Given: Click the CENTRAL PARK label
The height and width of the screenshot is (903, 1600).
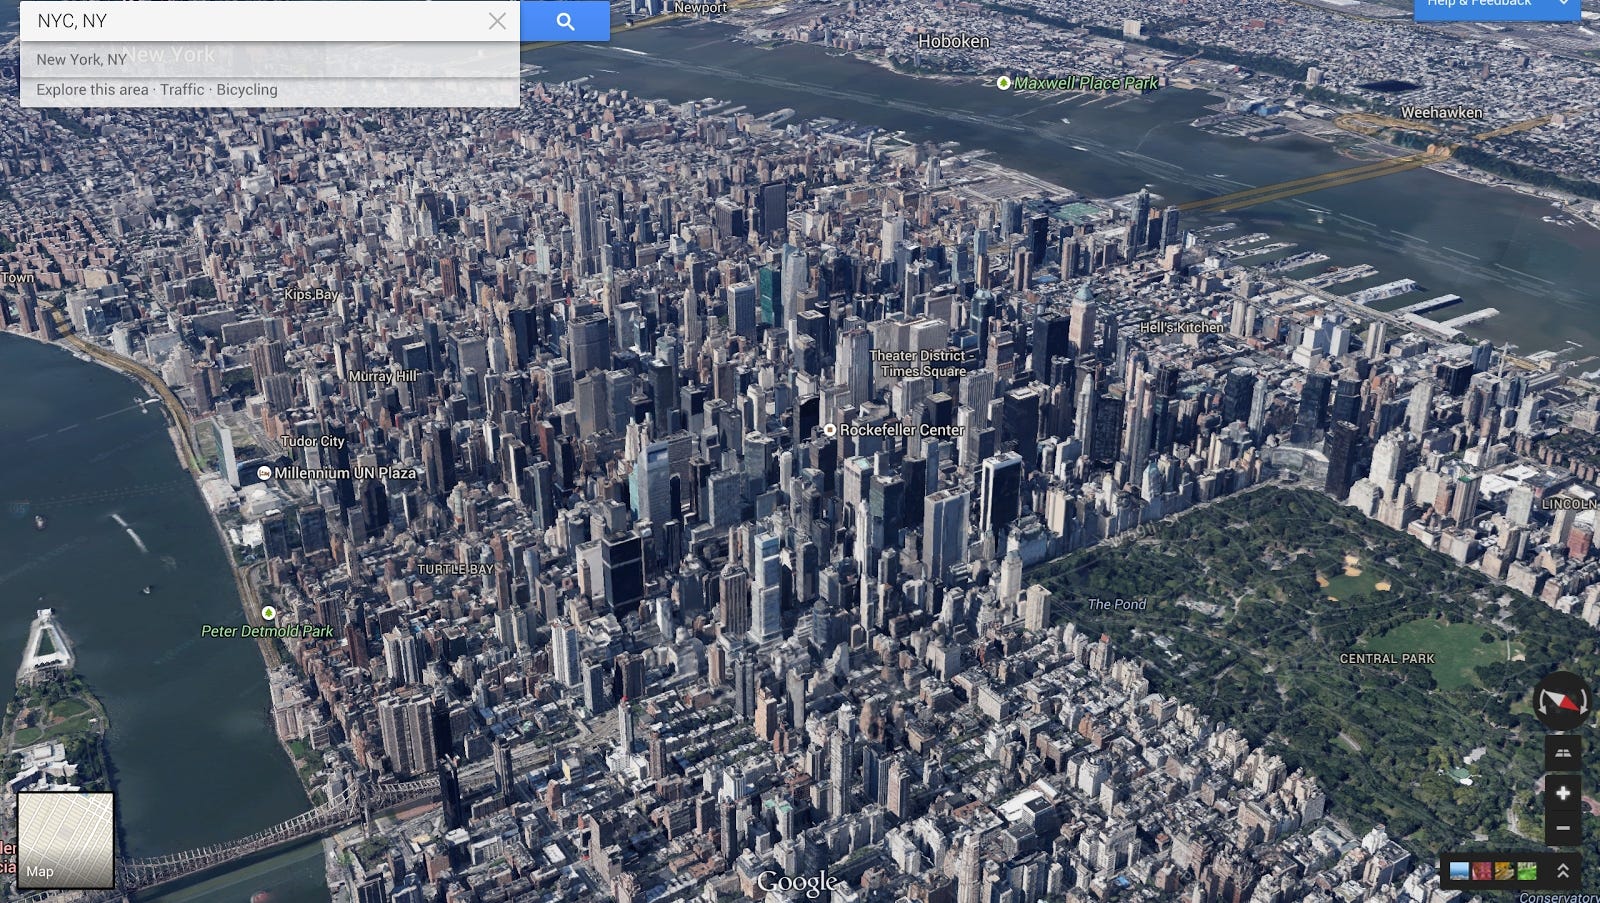Looking at the screenshot, I should [1387, 659].
